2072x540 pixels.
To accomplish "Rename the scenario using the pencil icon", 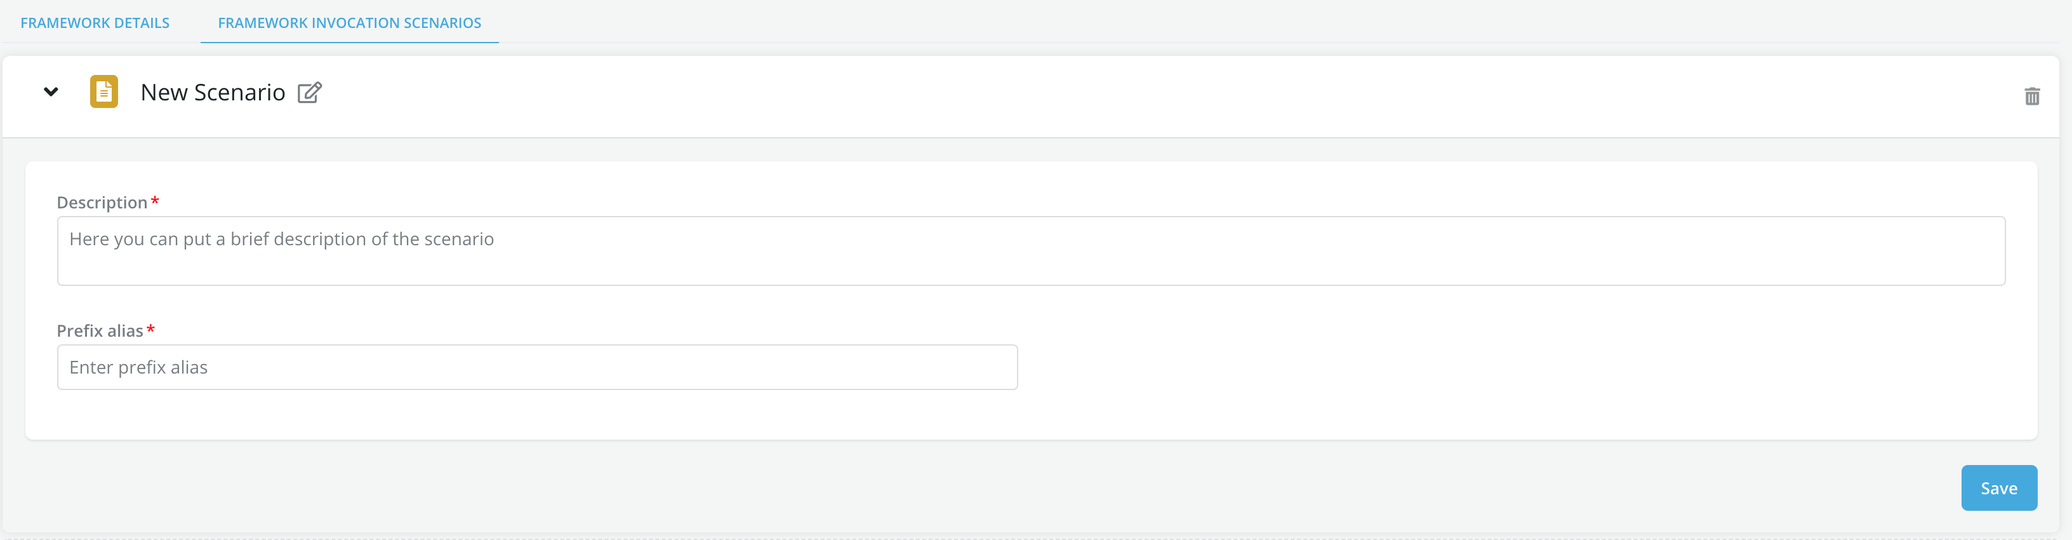I will [x=310, y=92].
